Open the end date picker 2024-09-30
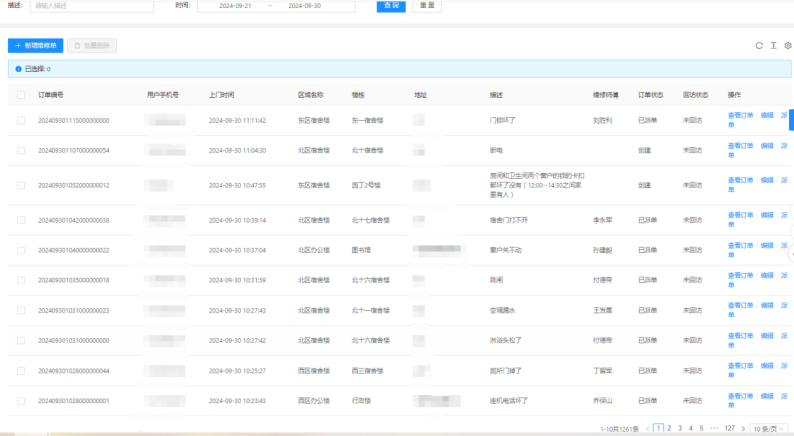The height and width of the screenshot is (436, 794). pos(305,5)
